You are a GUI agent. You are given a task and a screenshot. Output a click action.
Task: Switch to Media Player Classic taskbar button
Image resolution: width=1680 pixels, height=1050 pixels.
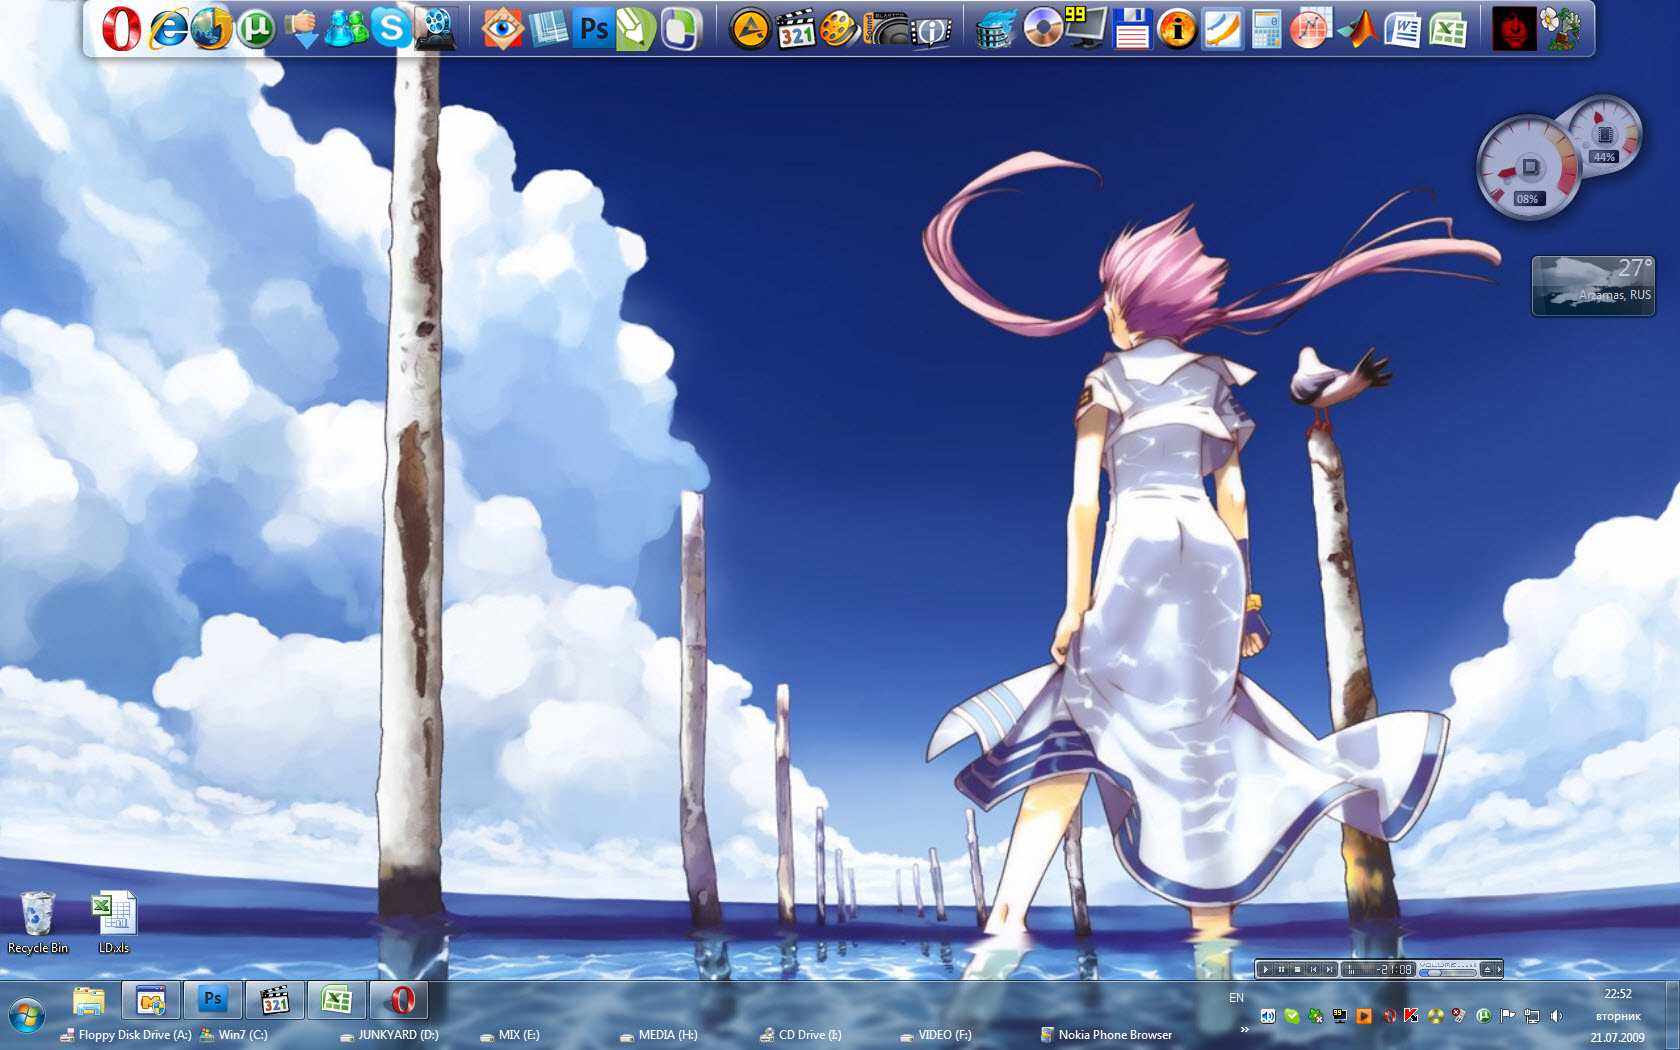[x=275, y=1000]
